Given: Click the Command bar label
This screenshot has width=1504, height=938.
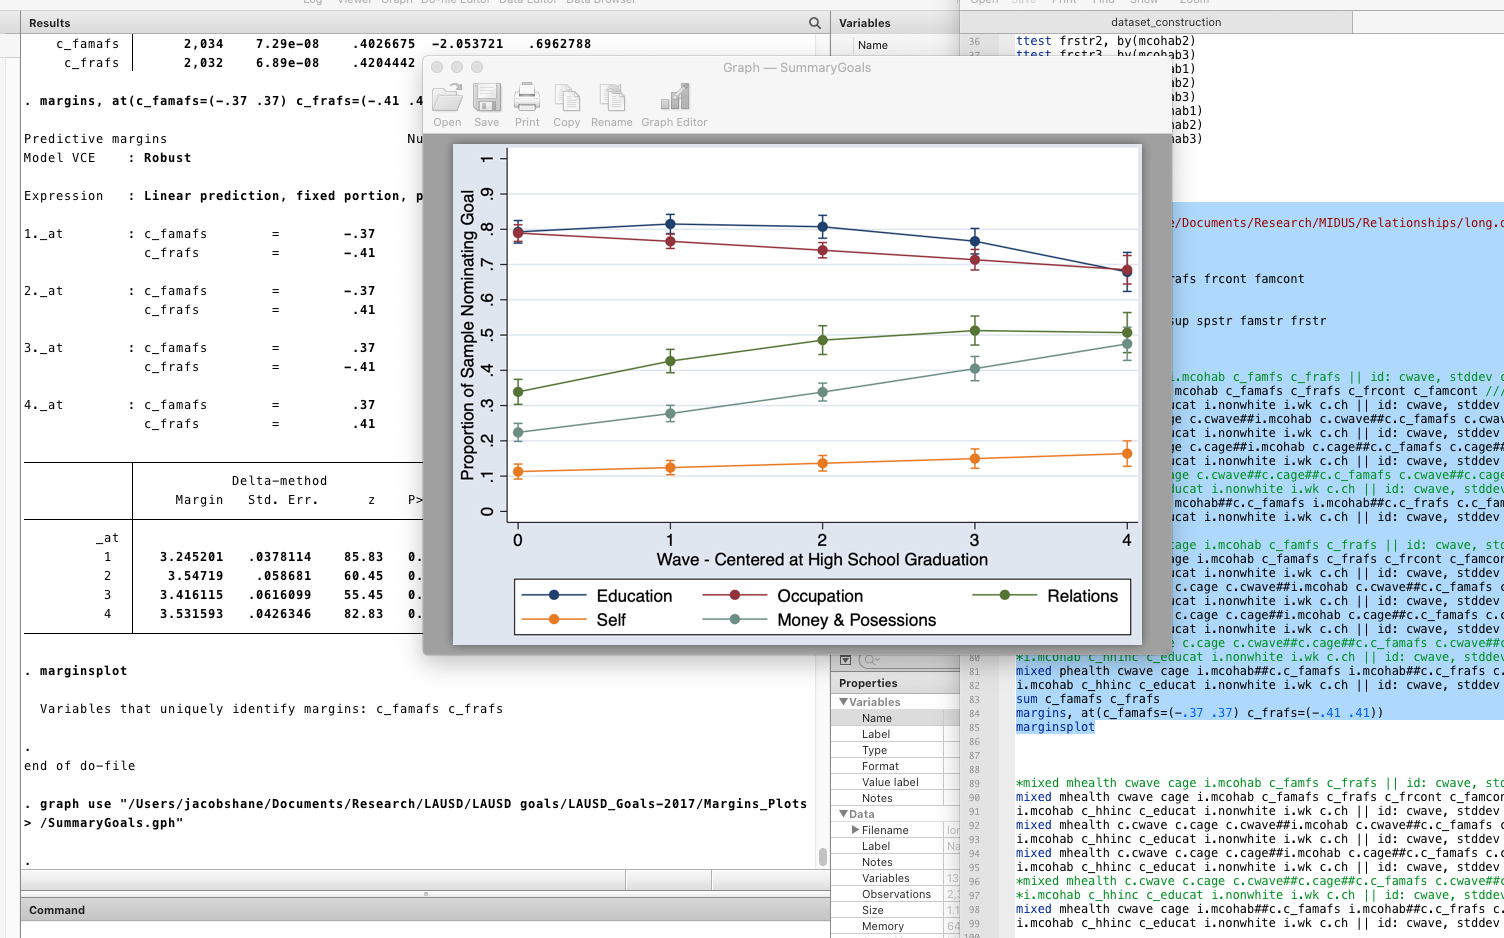Looking at the screenshot, I should tap(57, 910).
